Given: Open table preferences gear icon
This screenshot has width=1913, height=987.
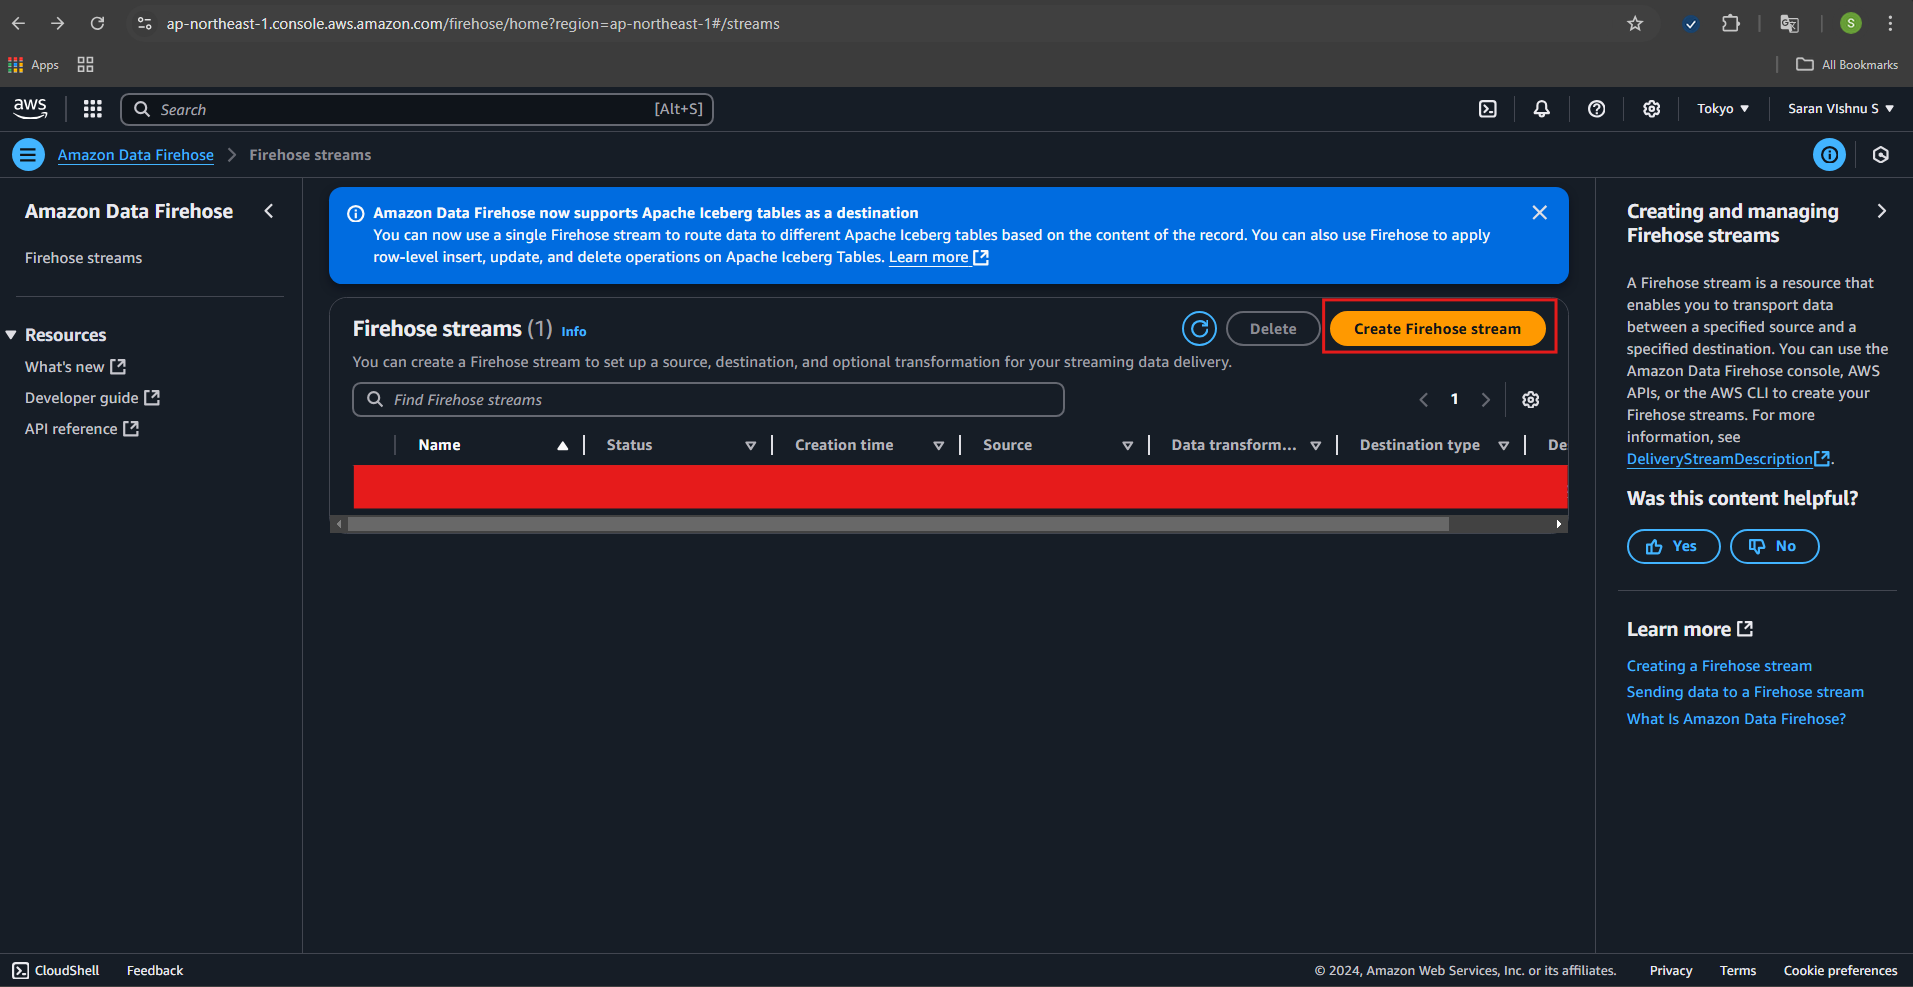Looking at the screenshot, I should [x=1530, y=400].
